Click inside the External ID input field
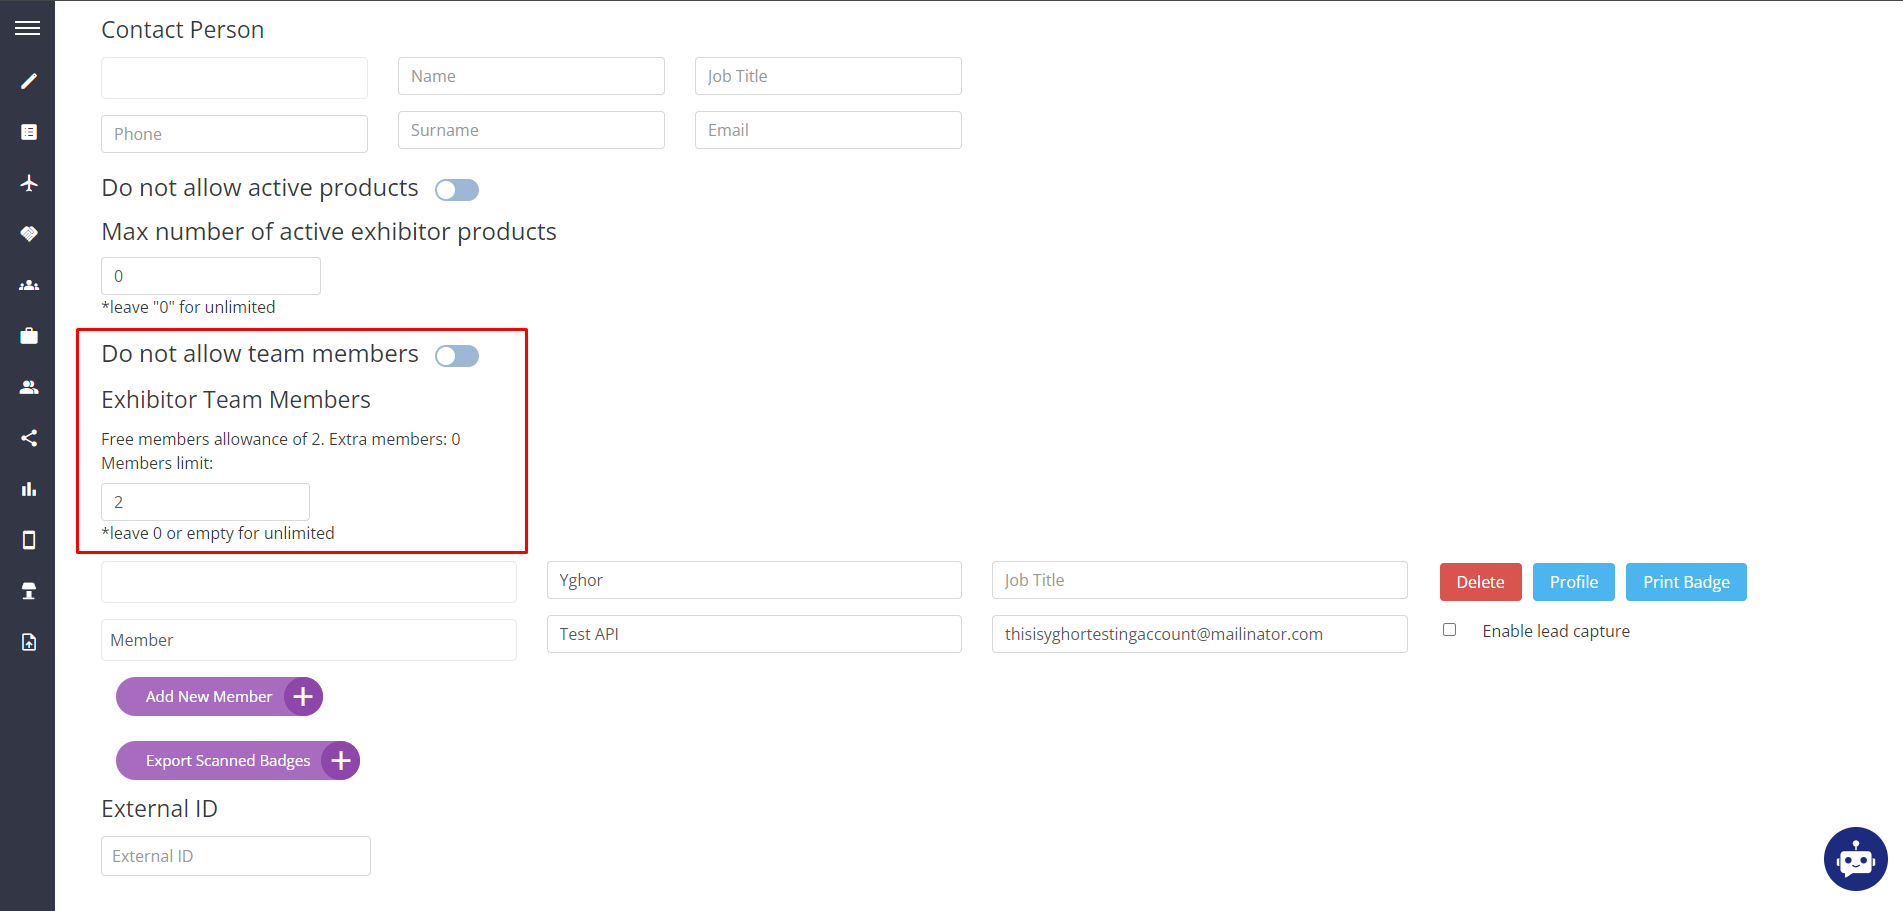The height and width of the screenshot is (911, 1903). click(x=235, y=855)
